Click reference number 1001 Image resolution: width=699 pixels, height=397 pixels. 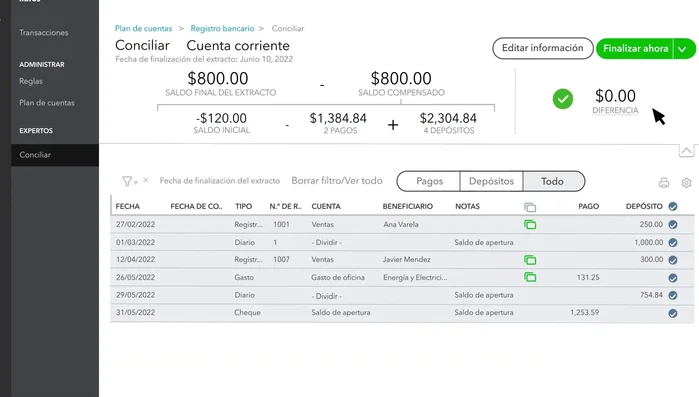click(x=281, y=225)
